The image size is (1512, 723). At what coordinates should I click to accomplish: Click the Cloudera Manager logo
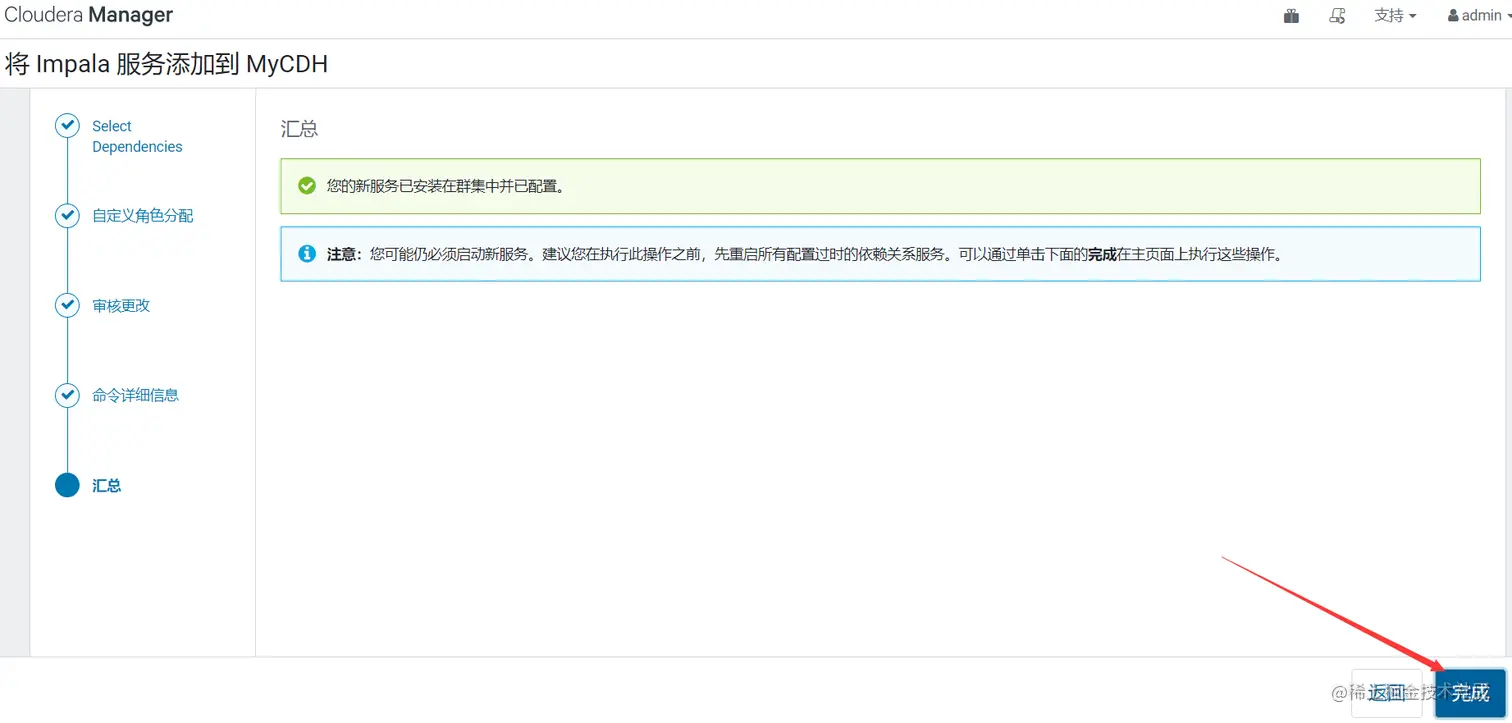click(x=88, y=14)
